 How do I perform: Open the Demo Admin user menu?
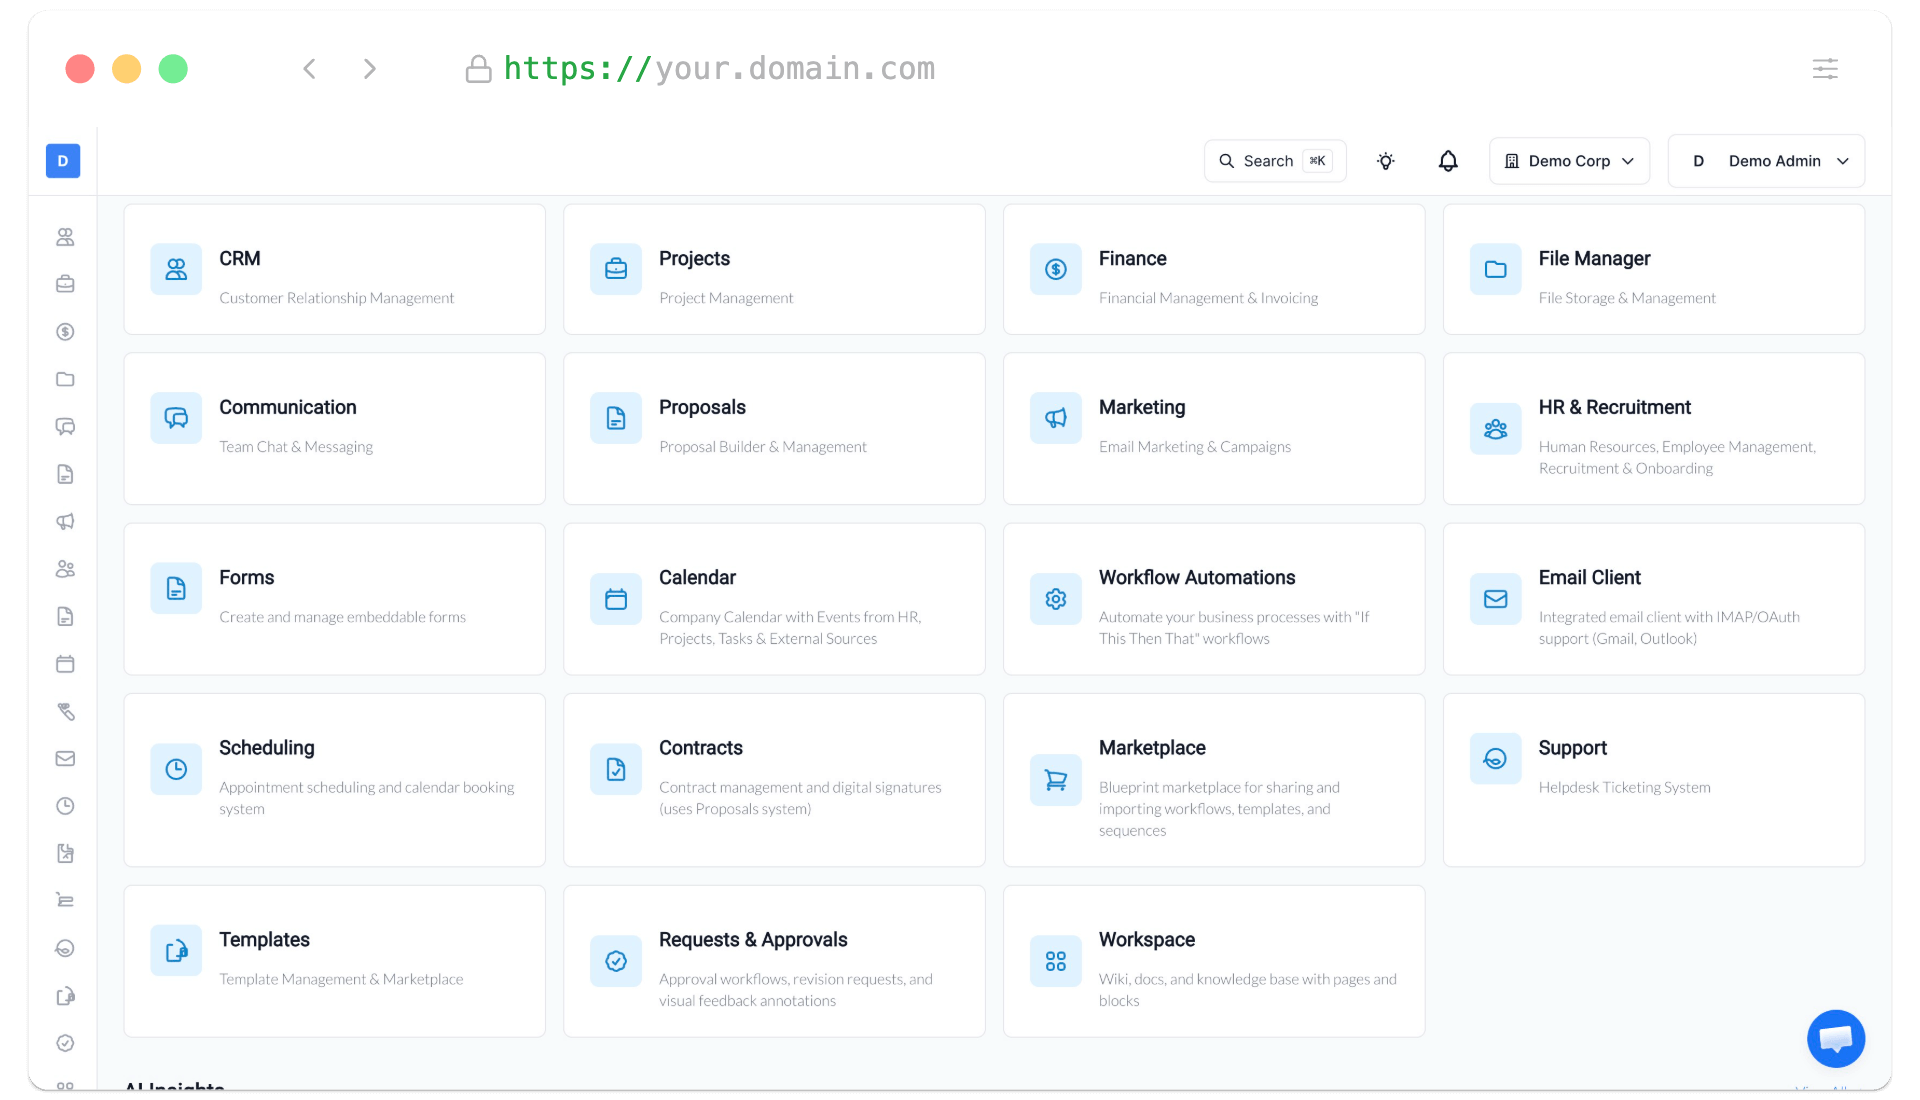pos(1767,161)
